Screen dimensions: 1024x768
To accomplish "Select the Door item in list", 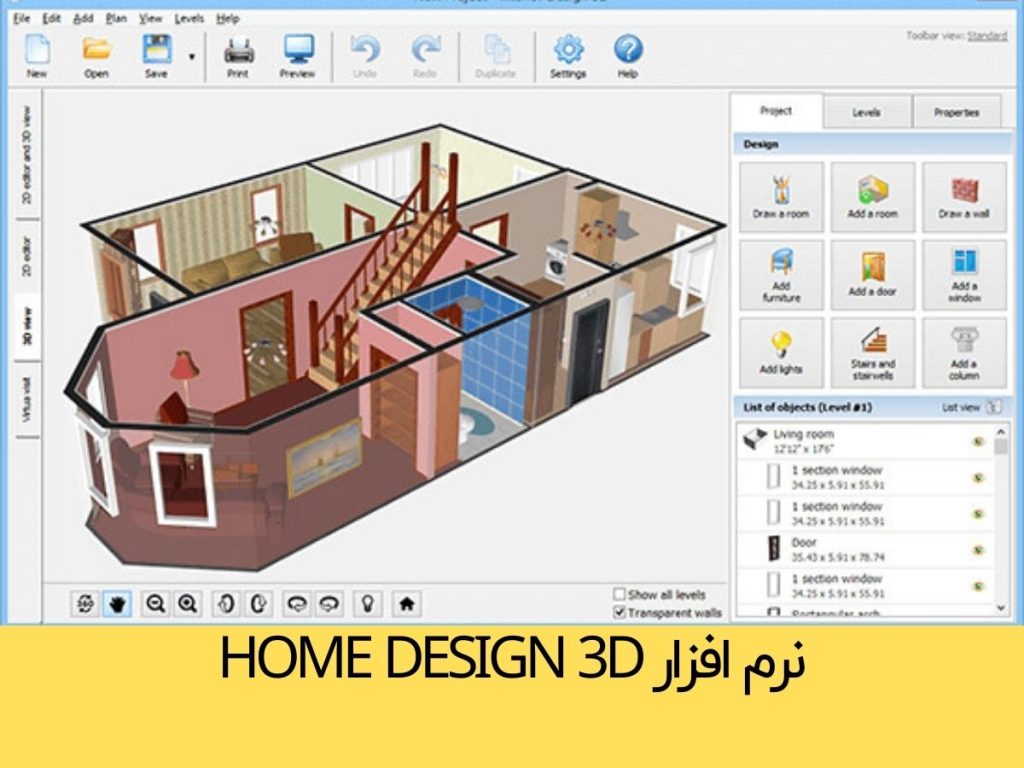I will [865, 550].
